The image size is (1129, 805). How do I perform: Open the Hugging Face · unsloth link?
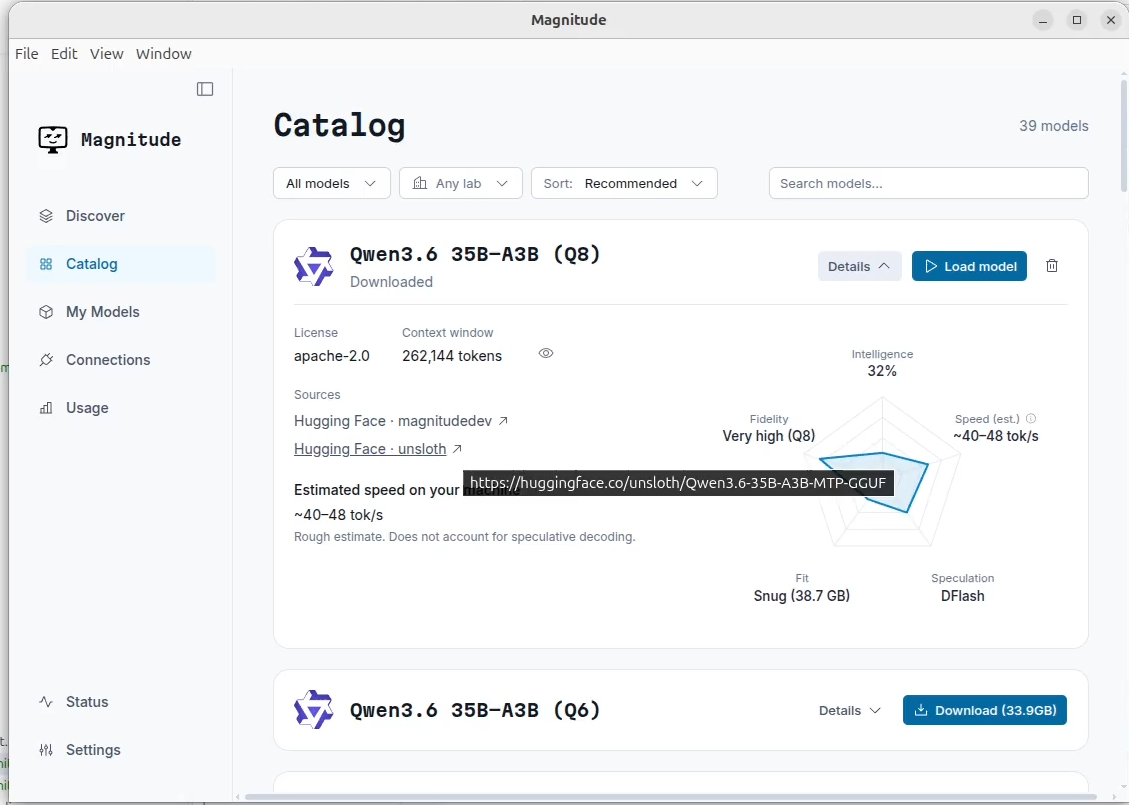pyautogui.click(x=378, y=449)
